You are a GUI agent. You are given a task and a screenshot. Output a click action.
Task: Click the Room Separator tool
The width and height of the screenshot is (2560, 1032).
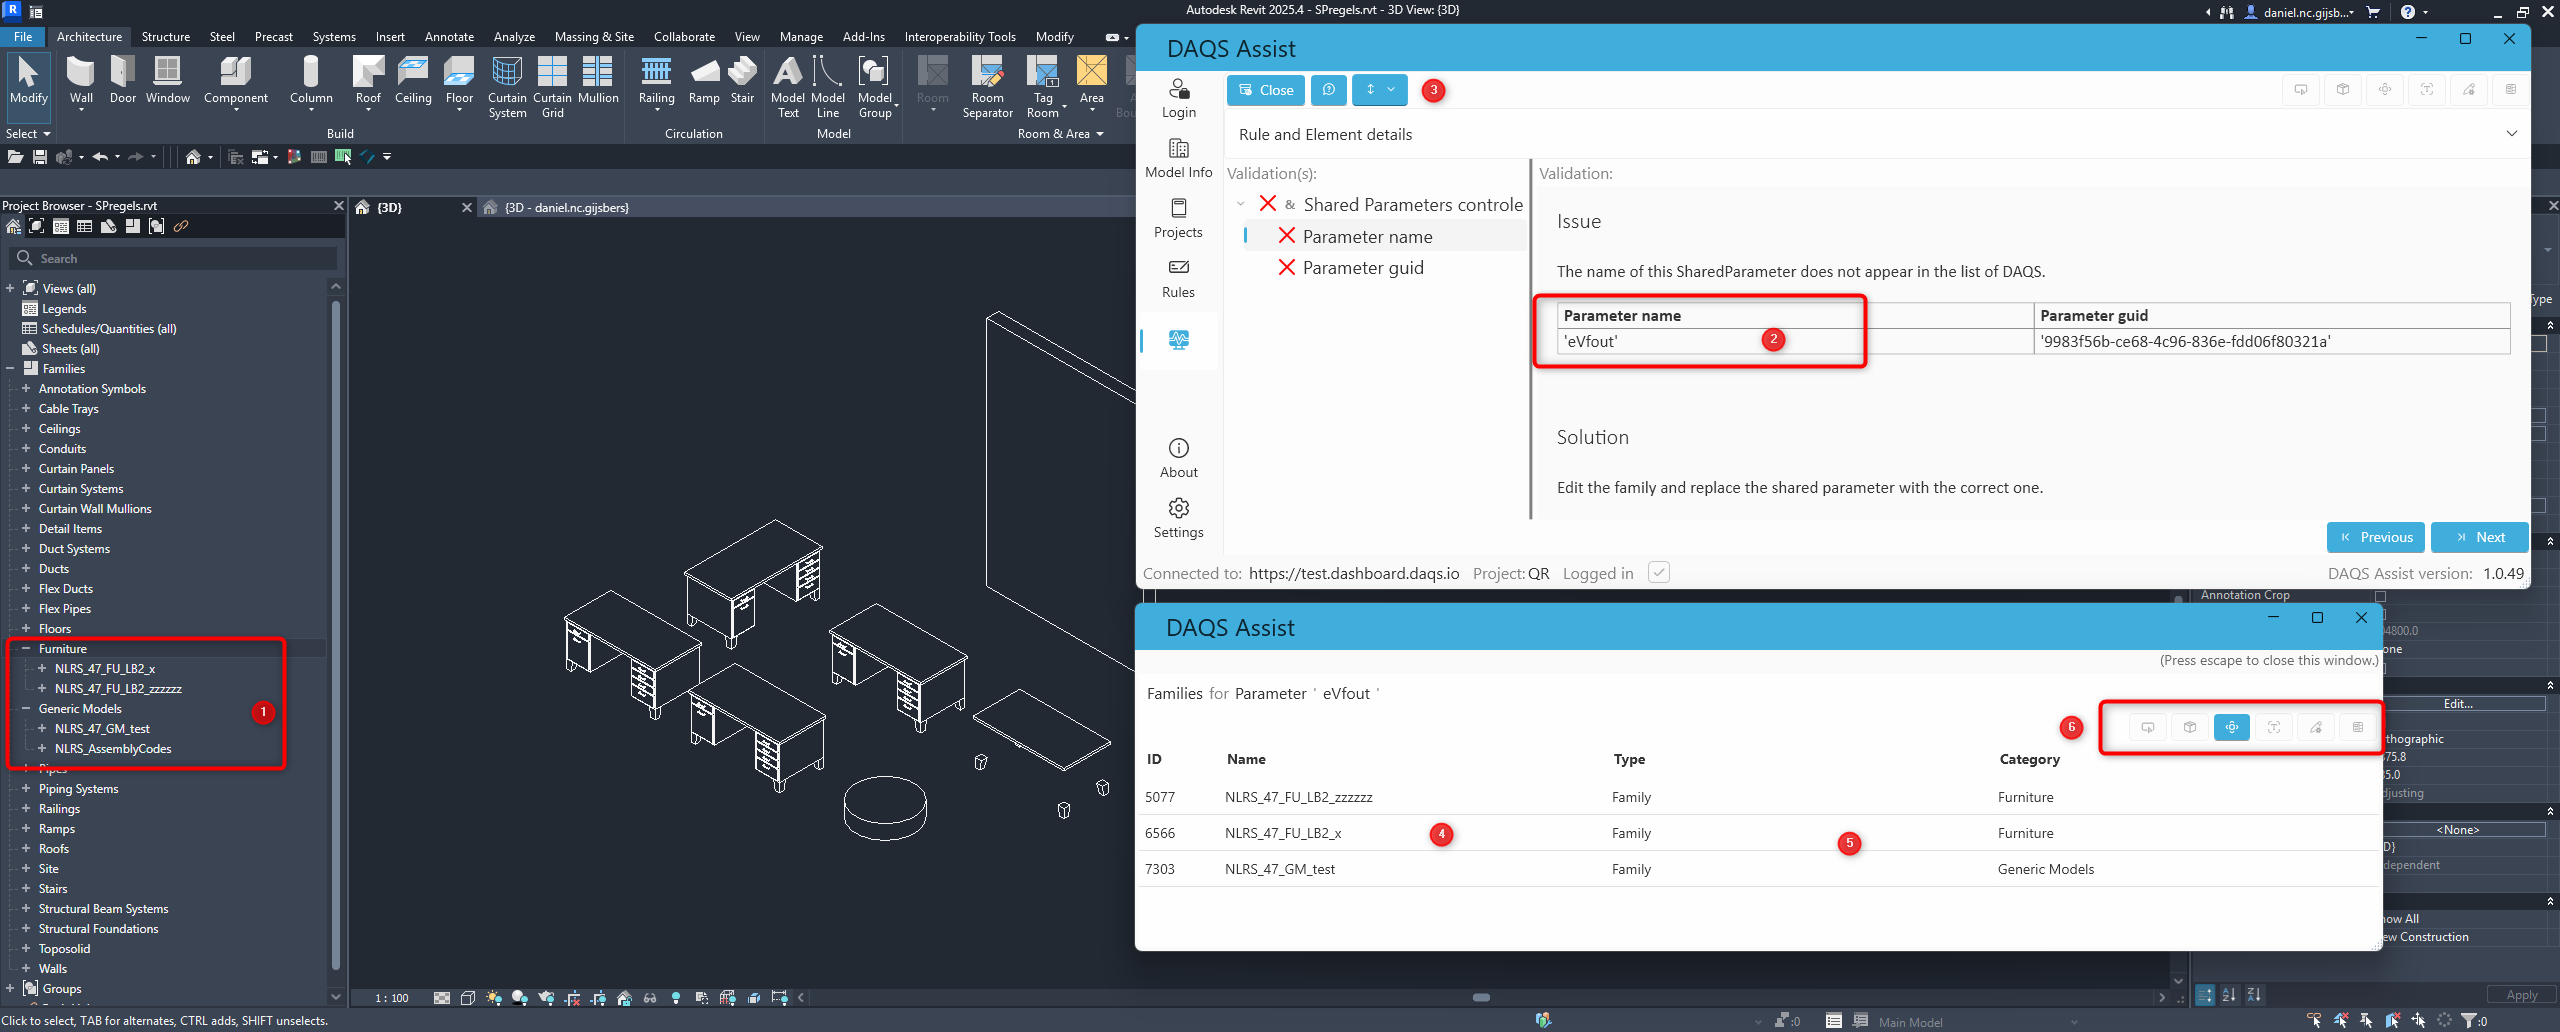[x=987, y=85]
